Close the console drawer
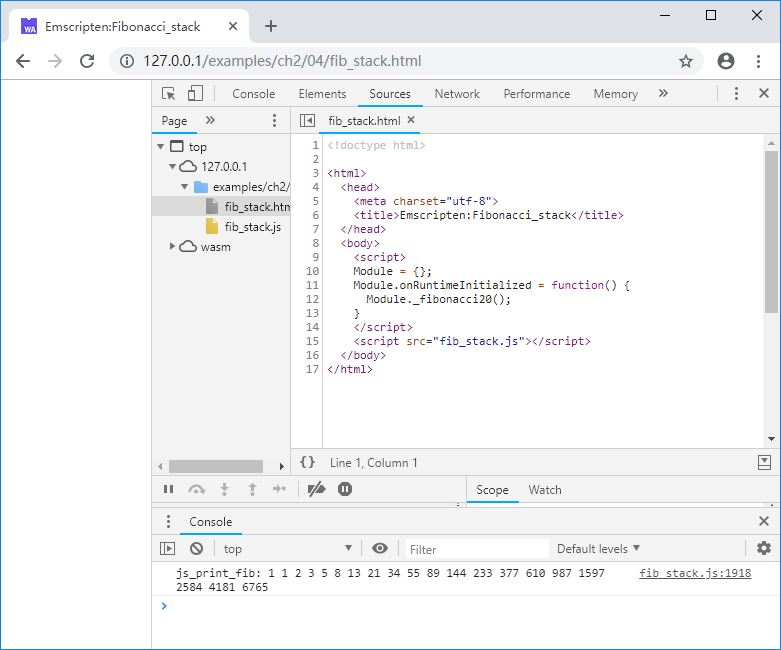 [x=764, y=521]
